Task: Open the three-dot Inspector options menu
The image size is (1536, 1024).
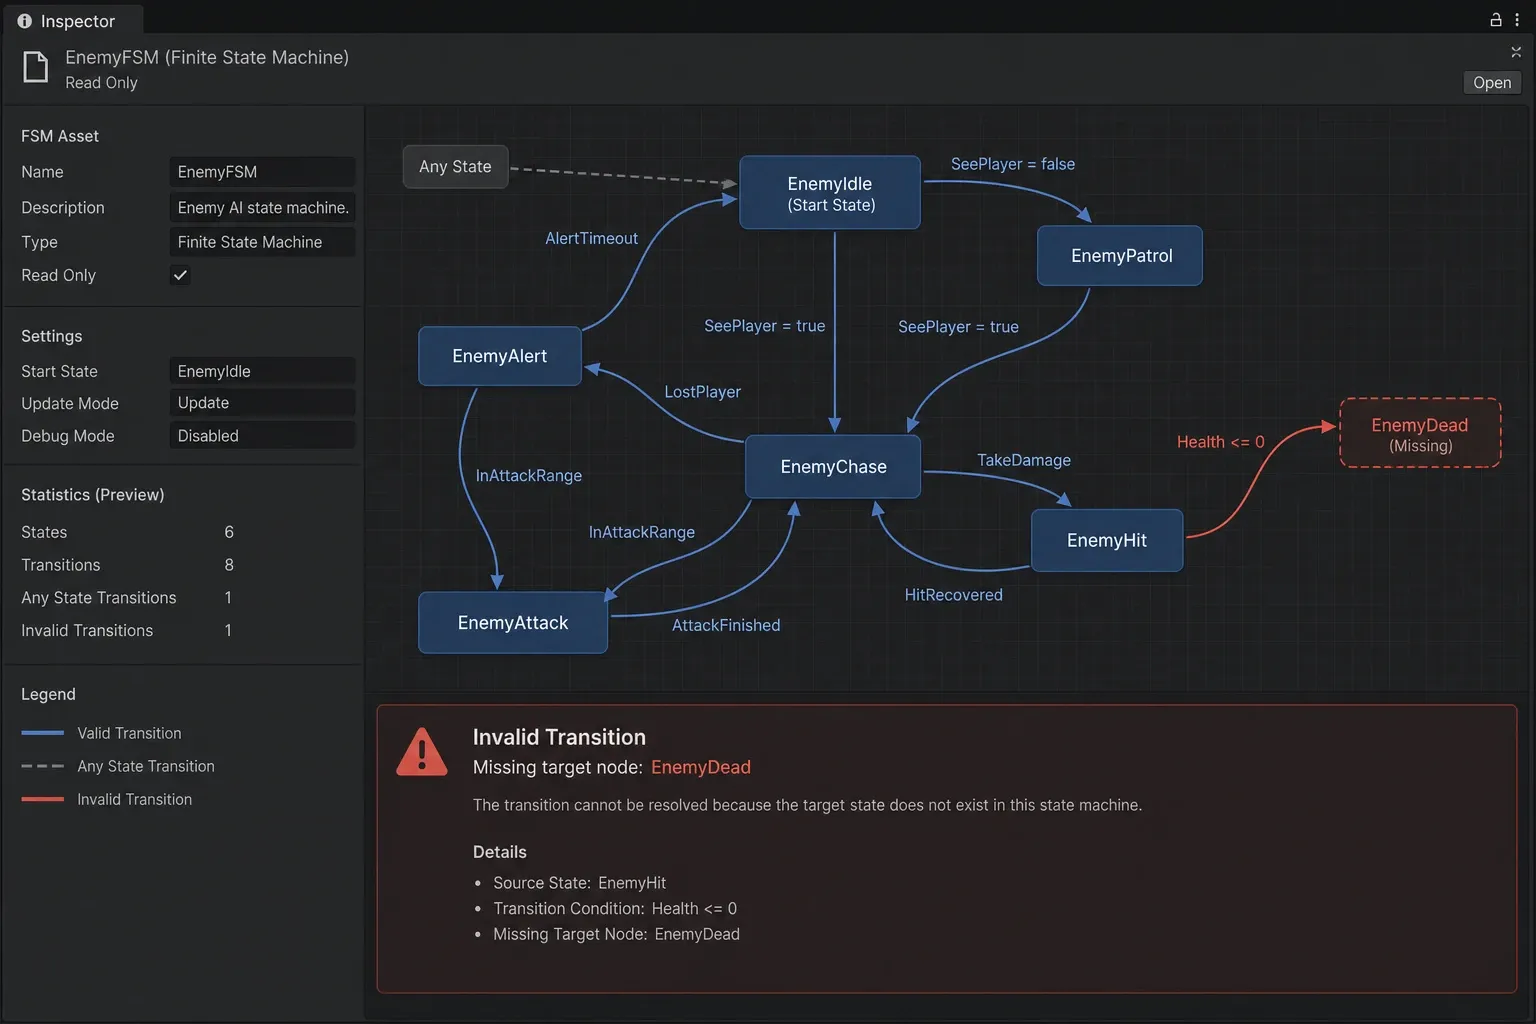Action: pos(1517,20)
